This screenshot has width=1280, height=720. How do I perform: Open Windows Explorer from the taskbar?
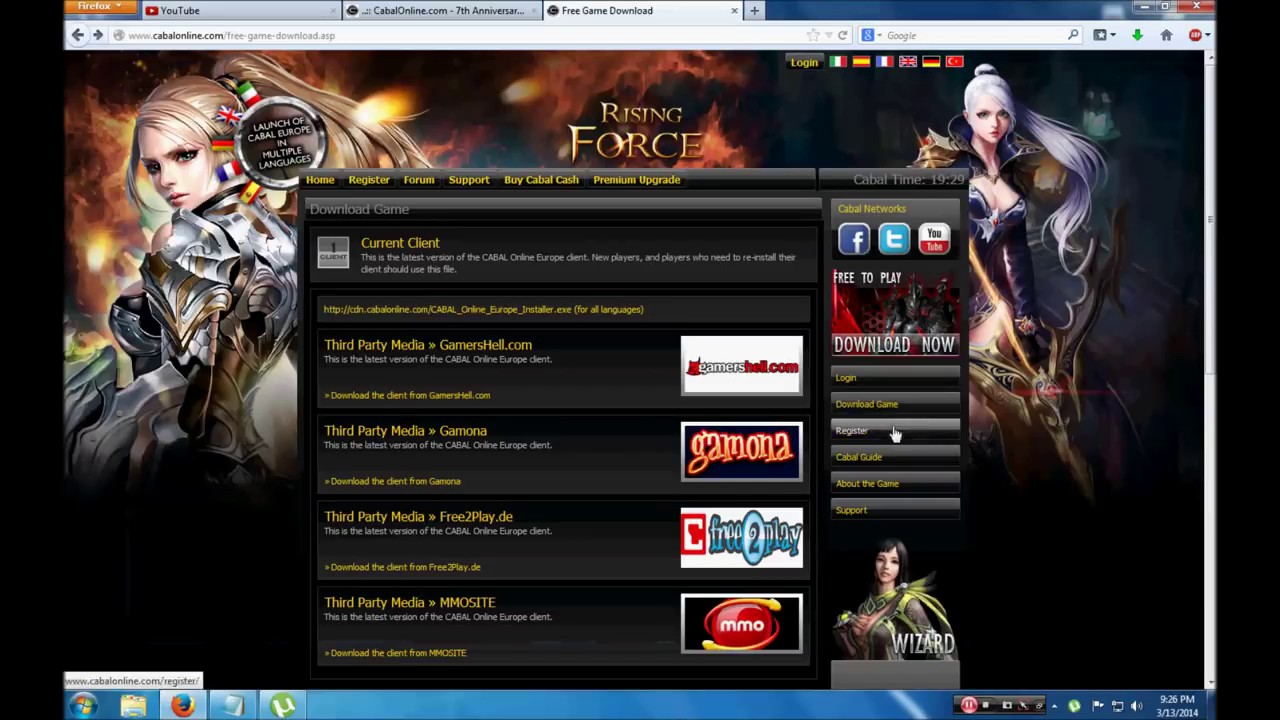(x=134, y=706)
